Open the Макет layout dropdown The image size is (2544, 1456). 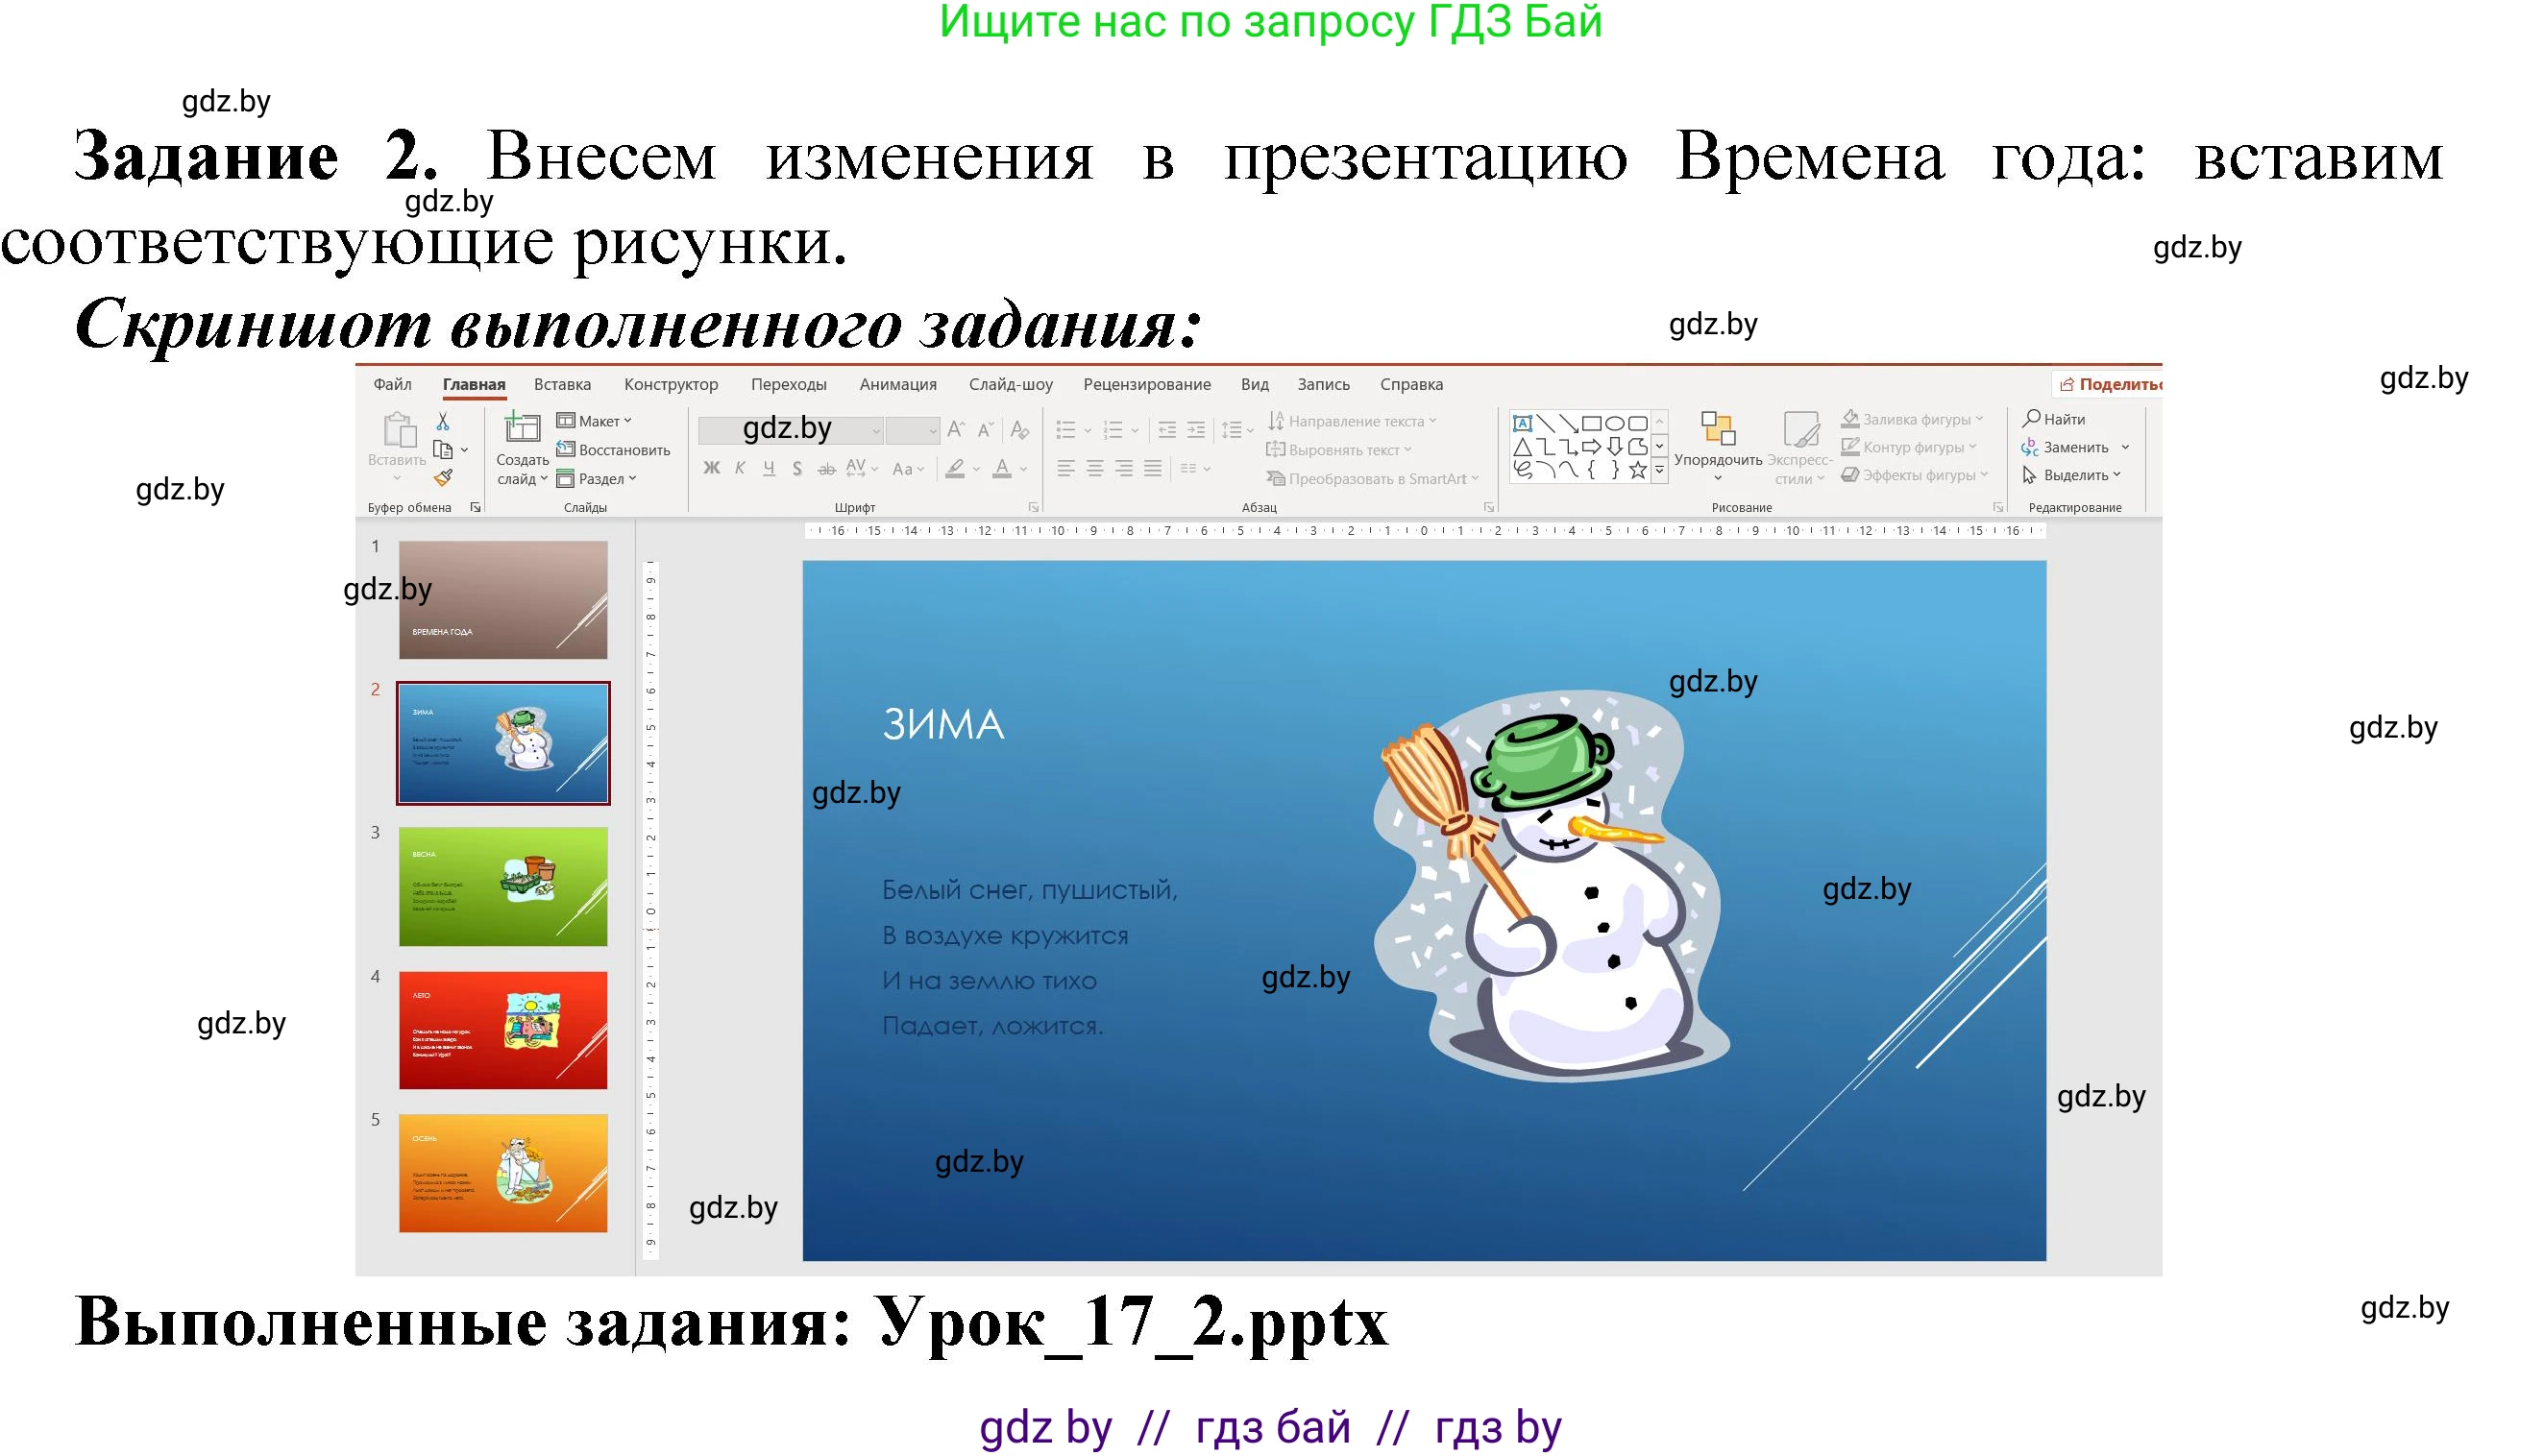coord(595,421)
